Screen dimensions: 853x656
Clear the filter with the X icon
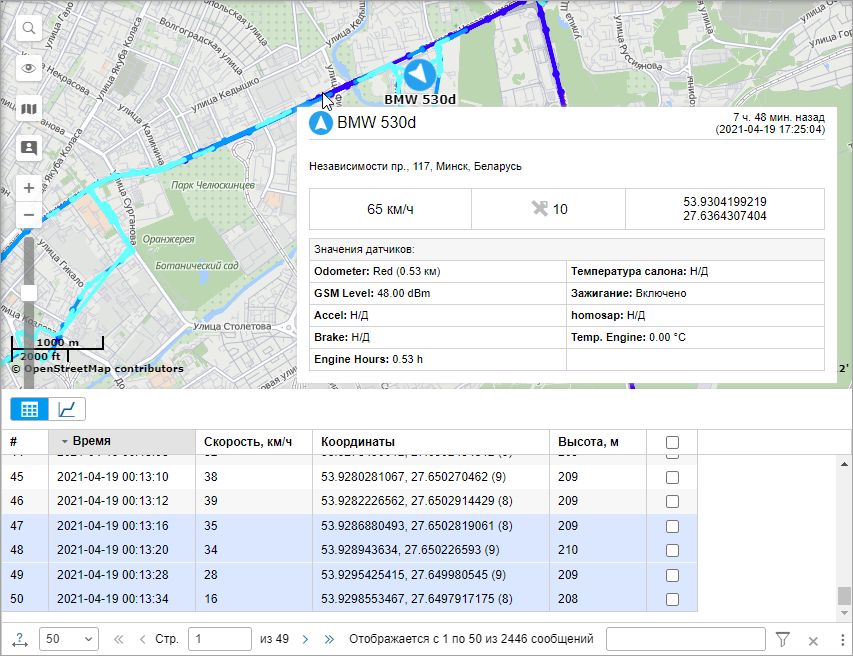click(x=813, y=641)
